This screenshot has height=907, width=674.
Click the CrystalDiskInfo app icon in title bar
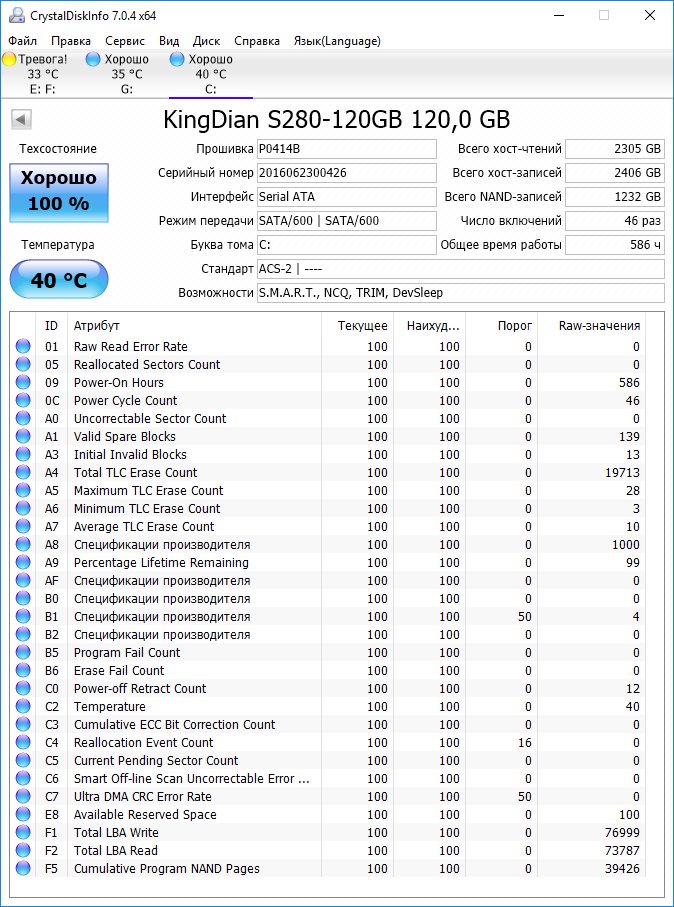point(17,16)
